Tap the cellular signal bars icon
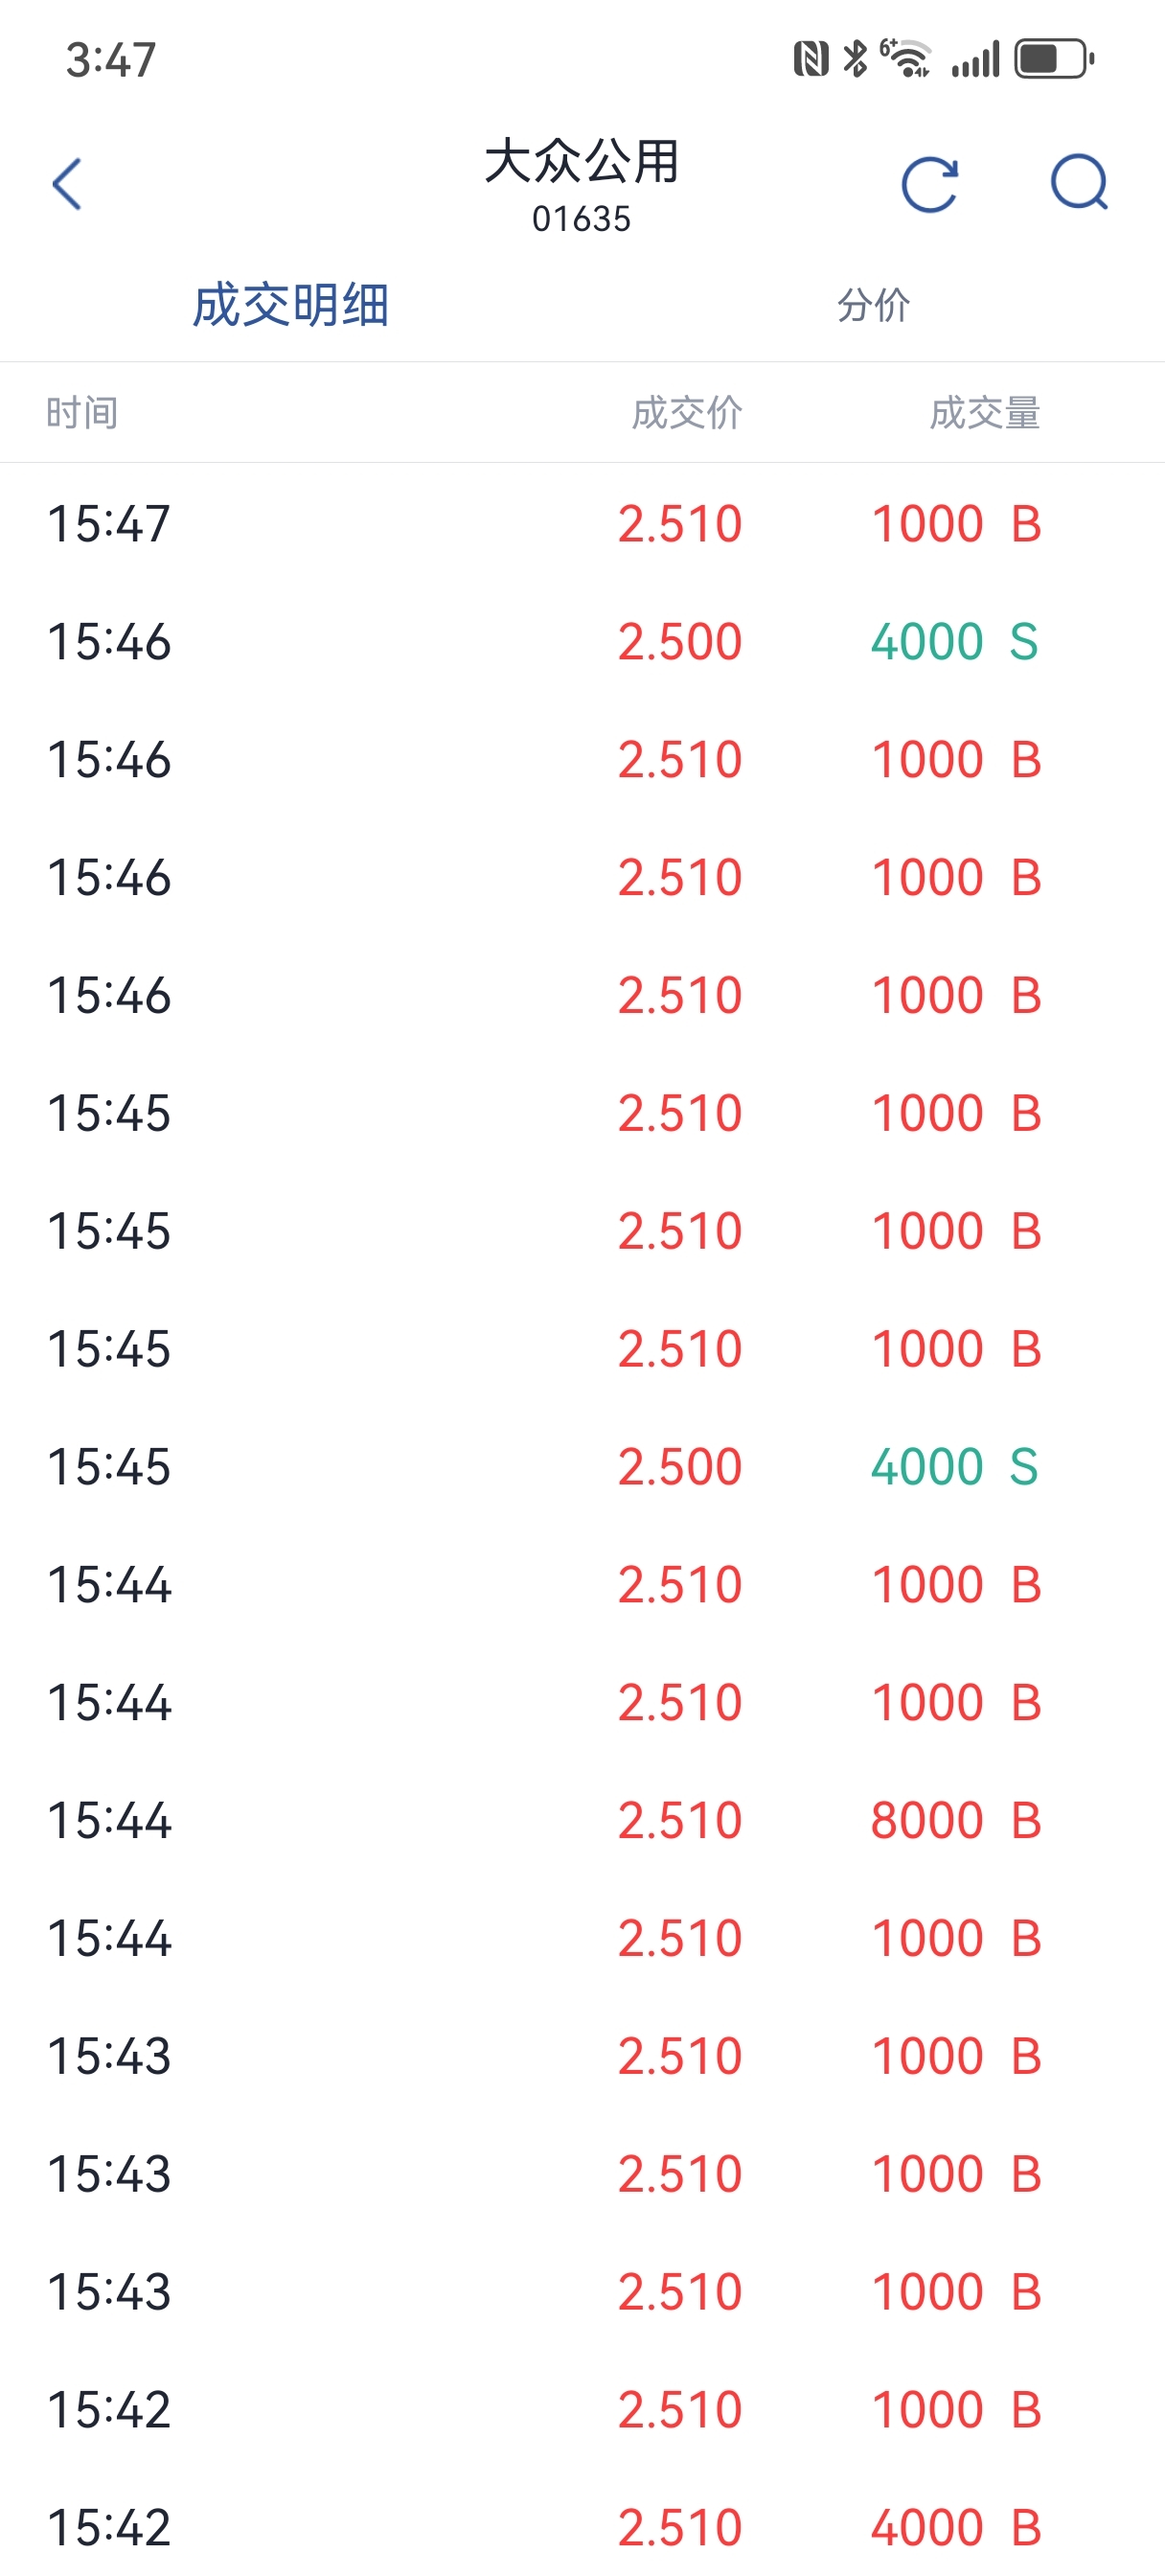1165x2576 pixels. click(975, 60)
